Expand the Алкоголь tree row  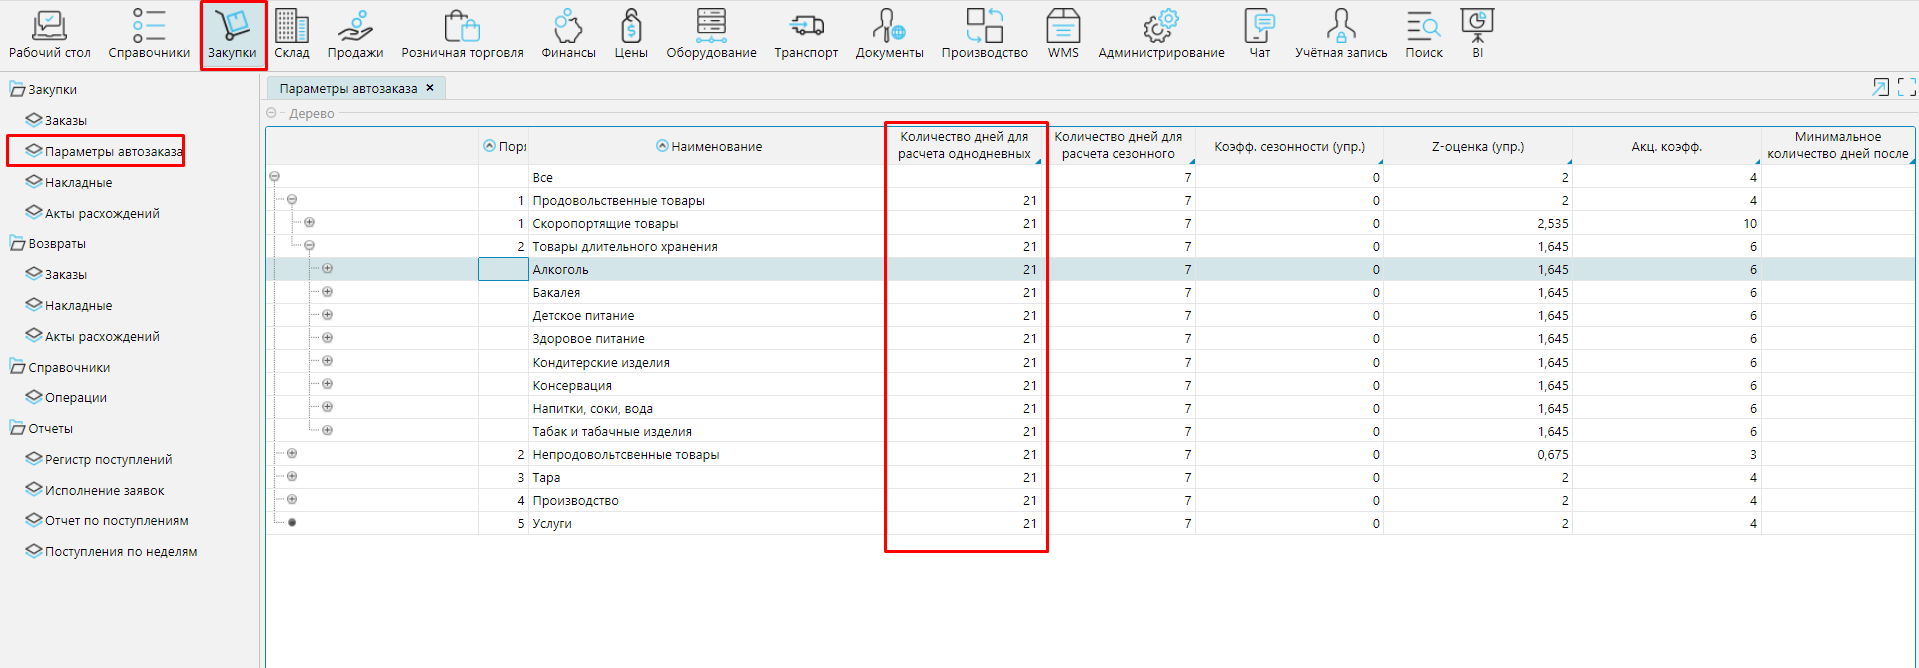point(327,269)
